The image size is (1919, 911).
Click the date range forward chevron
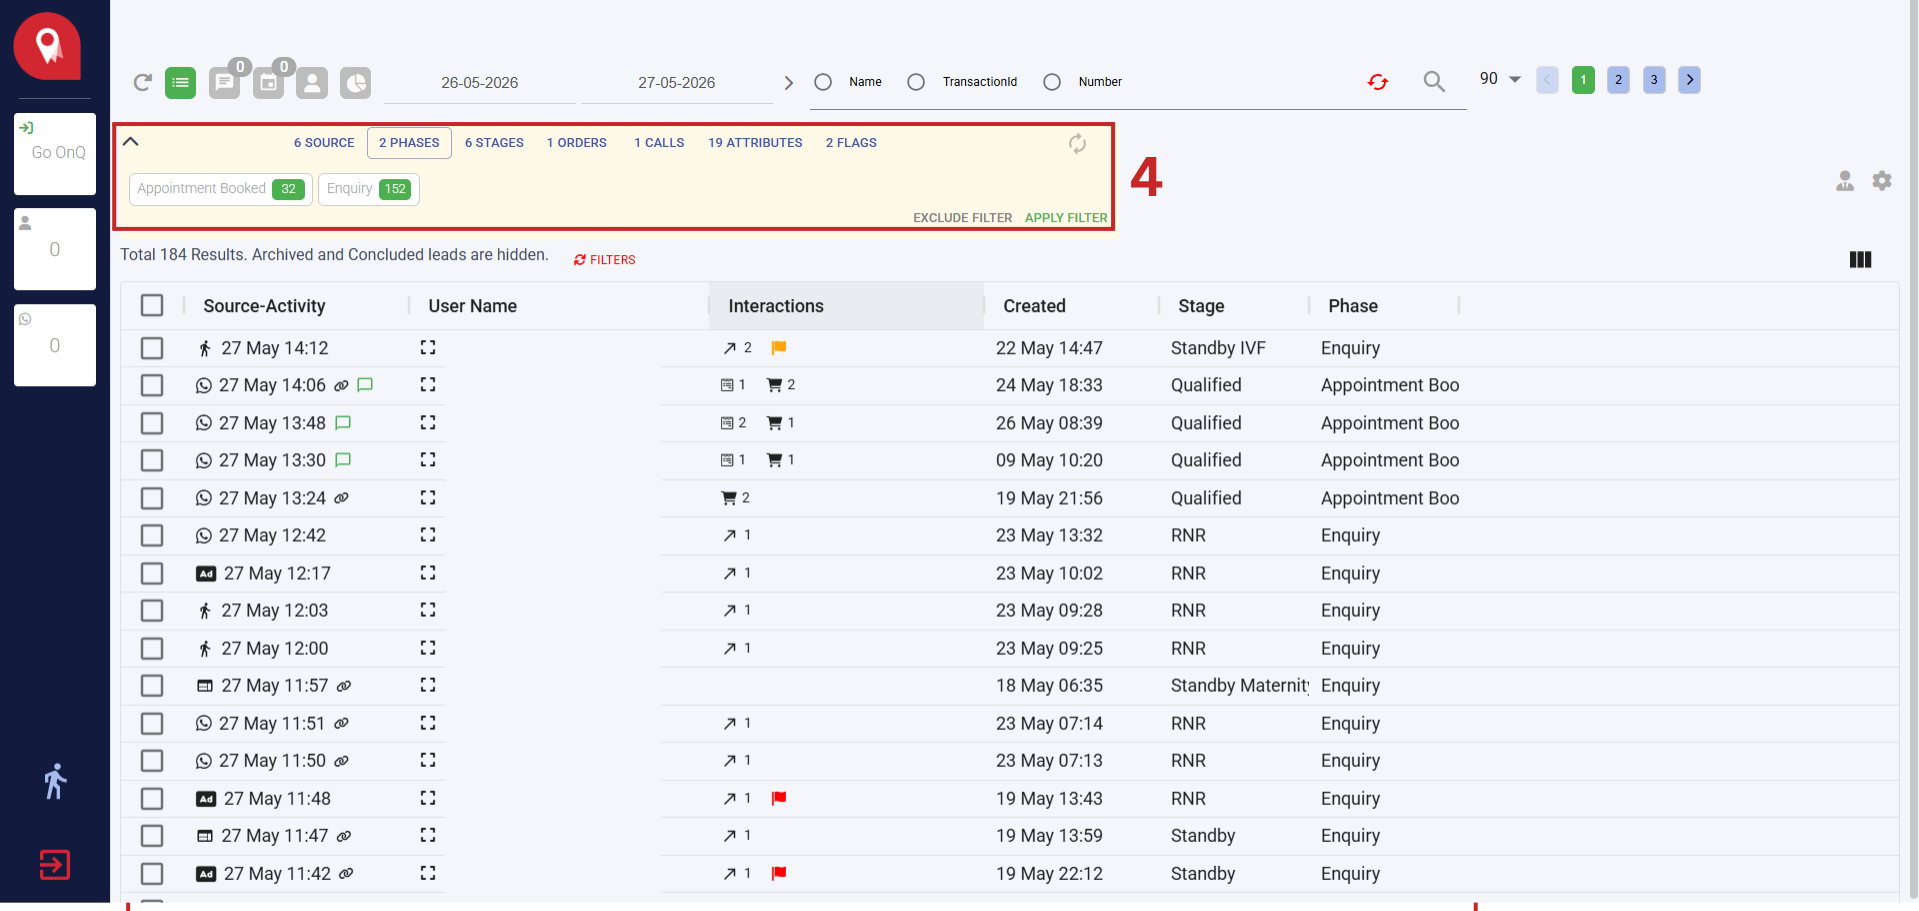[788, 83]
